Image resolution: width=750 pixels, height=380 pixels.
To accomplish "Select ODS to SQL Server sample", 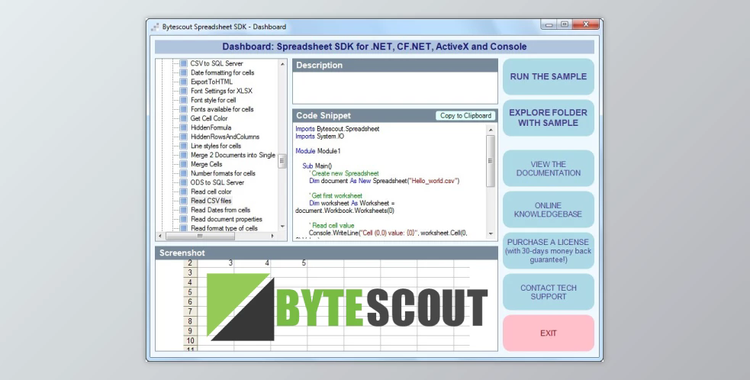I will (217, 182).
